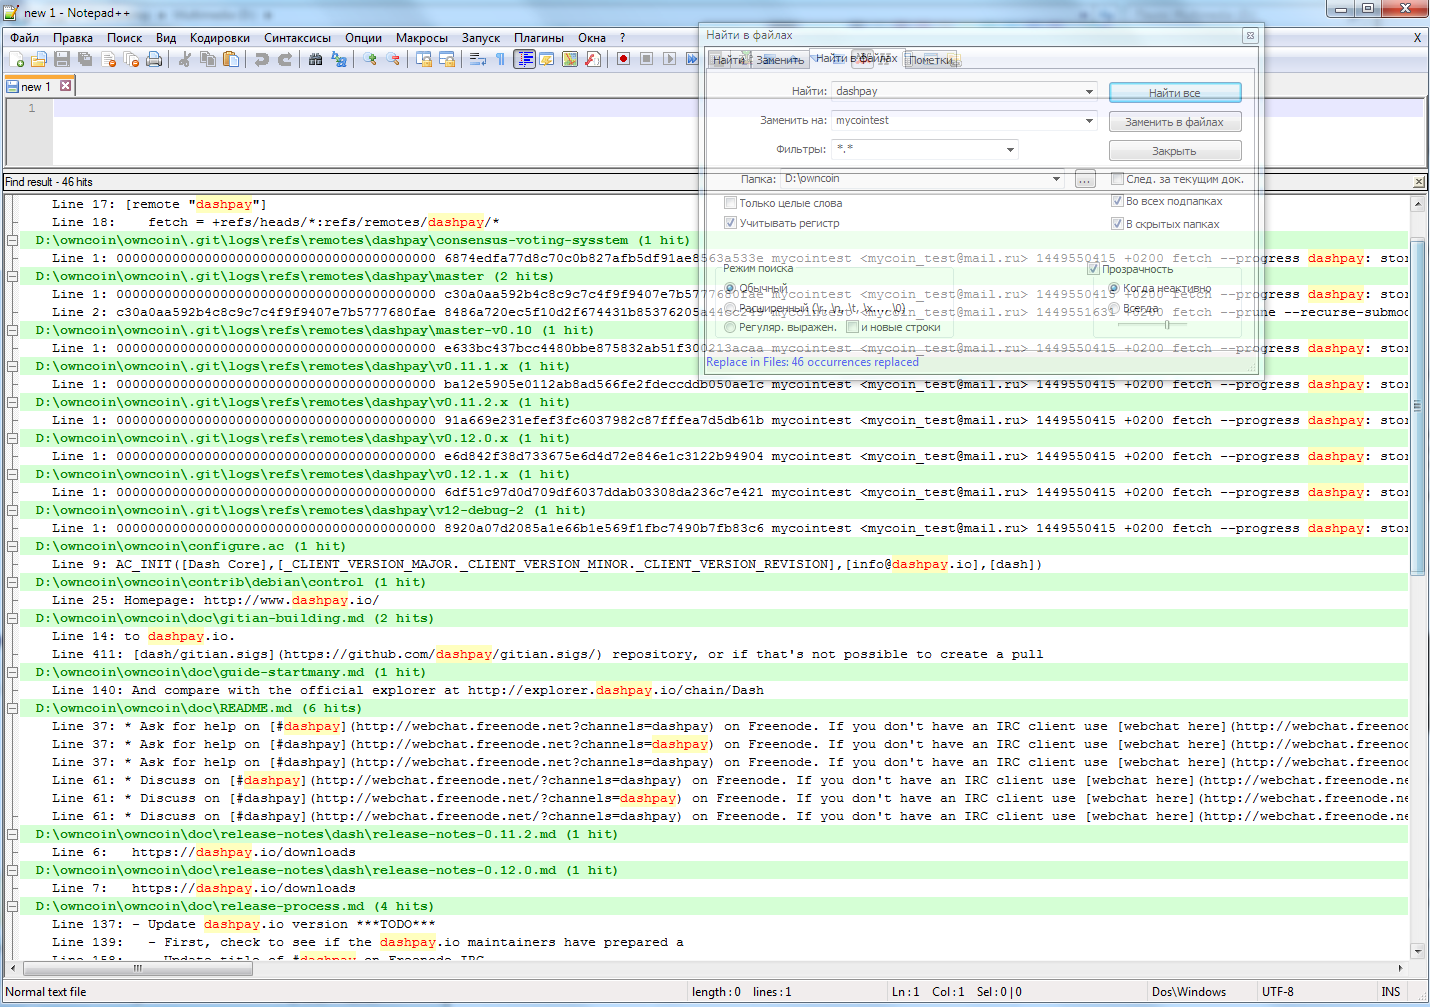
Task: Click the Redo arrow icon
Action: coord(285,60)
